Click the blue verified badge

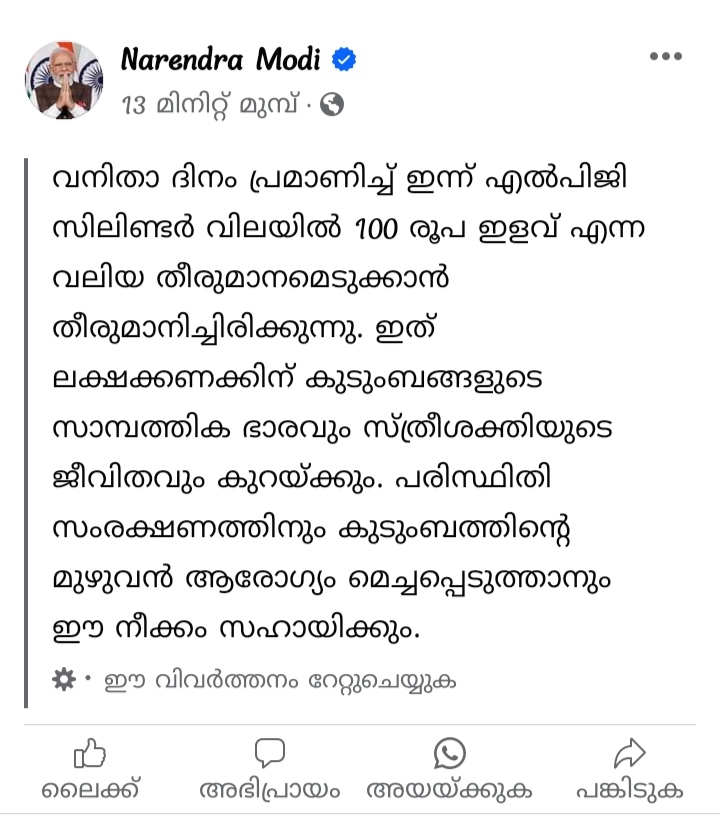coord(345,60)
